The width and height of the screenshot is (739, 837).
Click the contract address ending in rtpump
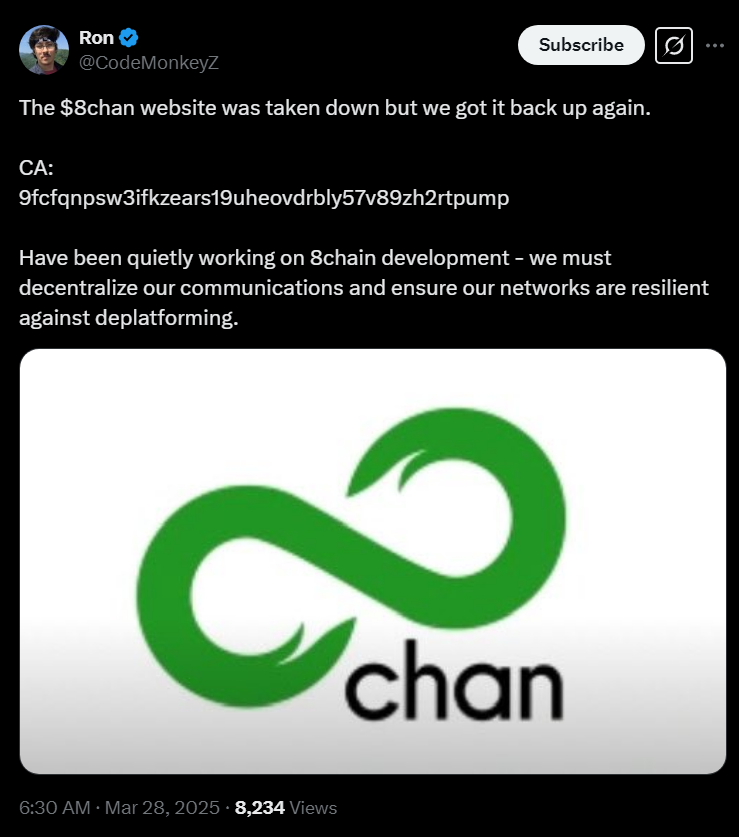point(264,198)
